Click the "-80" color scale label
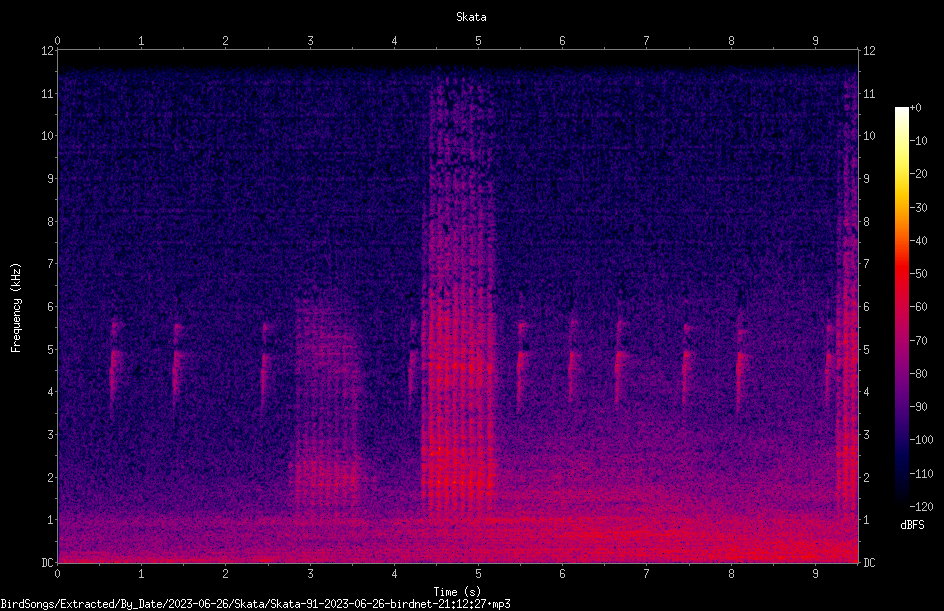 point(918,374)
